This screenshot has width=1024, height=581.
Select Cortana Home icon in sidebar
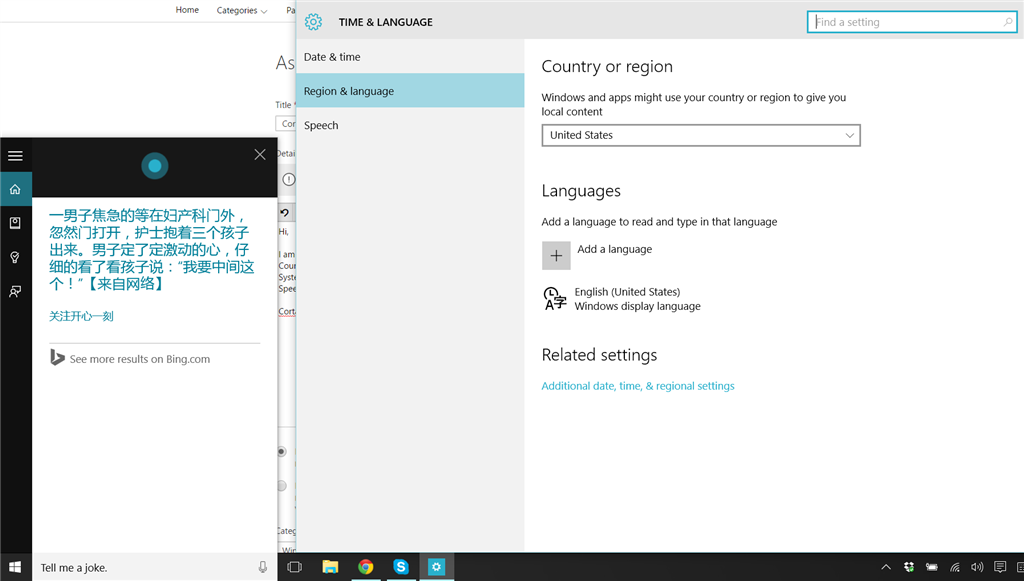point(15,189)
